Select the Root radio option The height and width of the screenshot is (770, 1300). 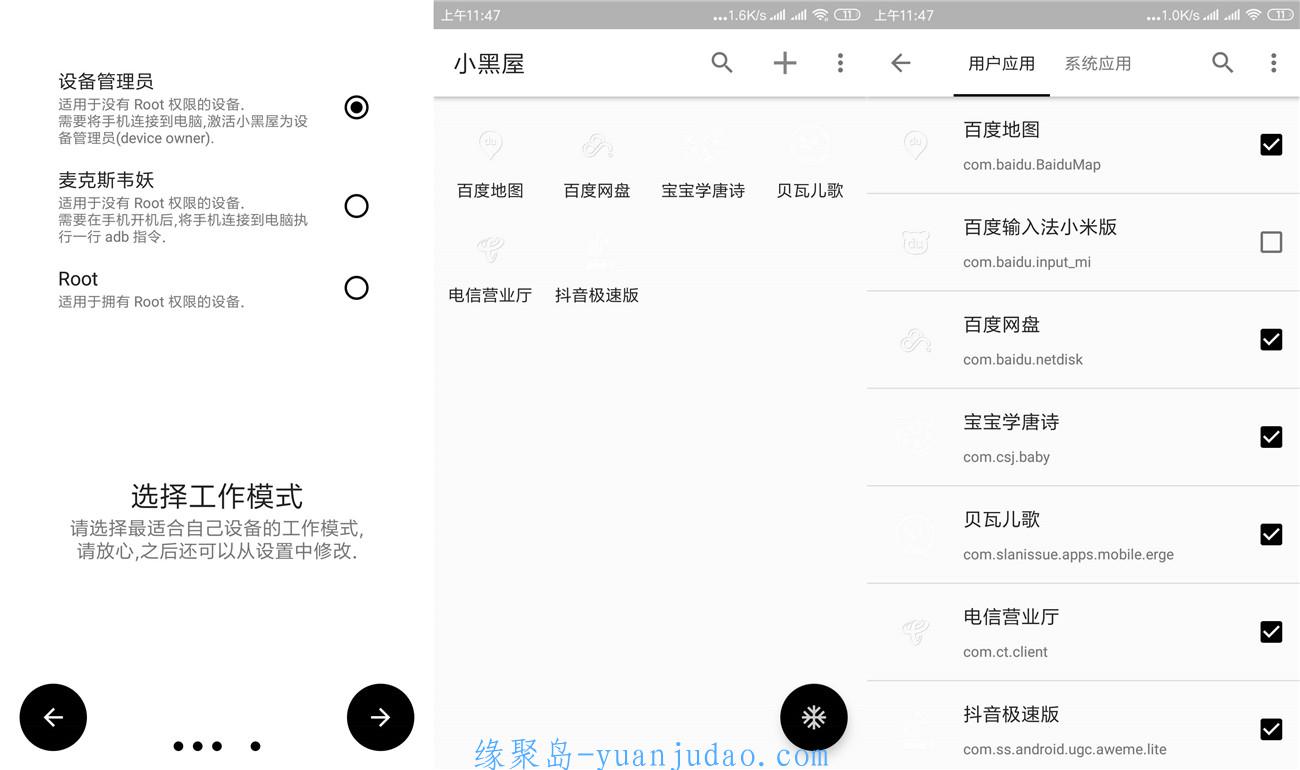pyautogui.click(x=356, y=288)
